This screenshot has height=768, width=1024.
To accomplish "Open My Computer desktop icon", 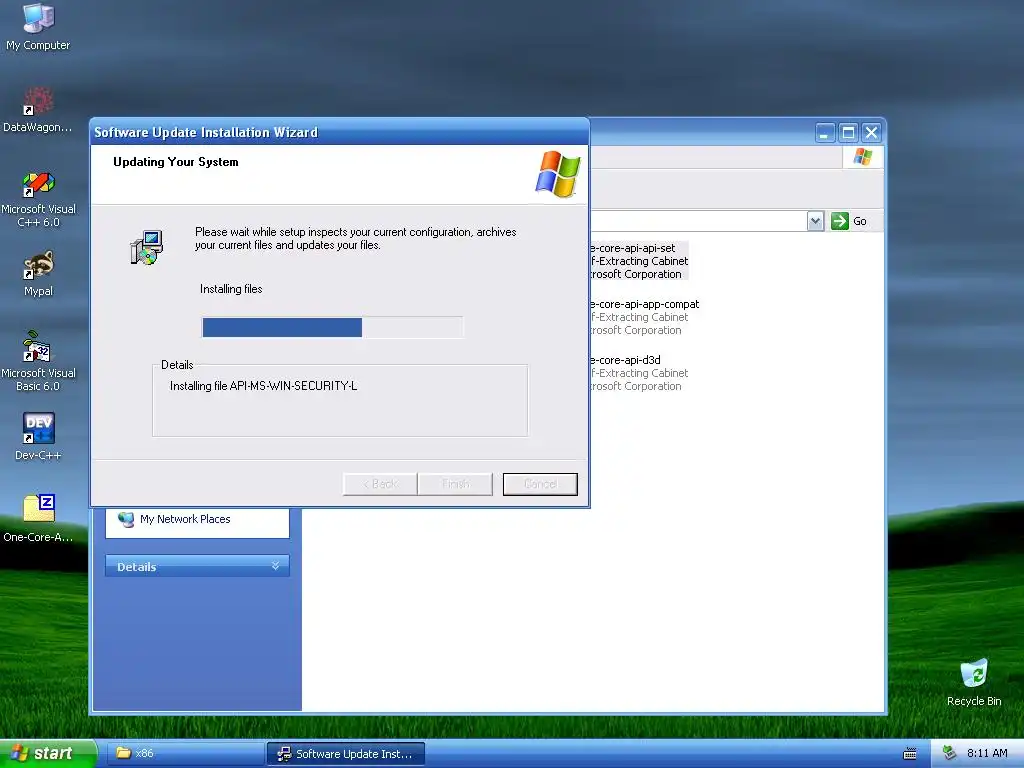I will pyautogui.click(x=38, y=27).
